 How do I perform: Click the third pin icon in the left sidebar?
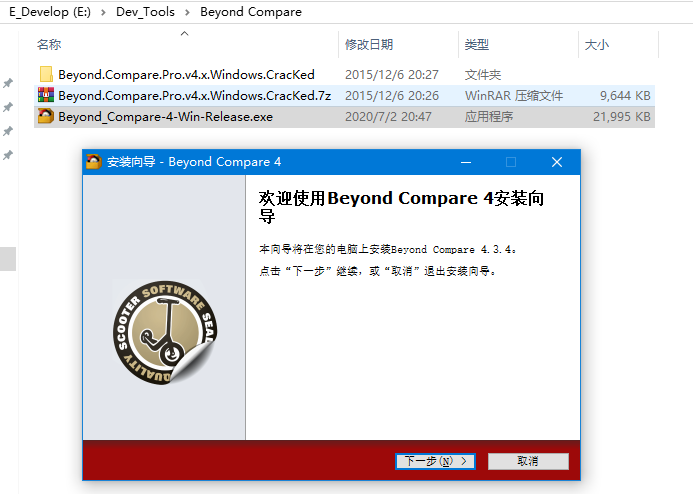coord(8,131)
